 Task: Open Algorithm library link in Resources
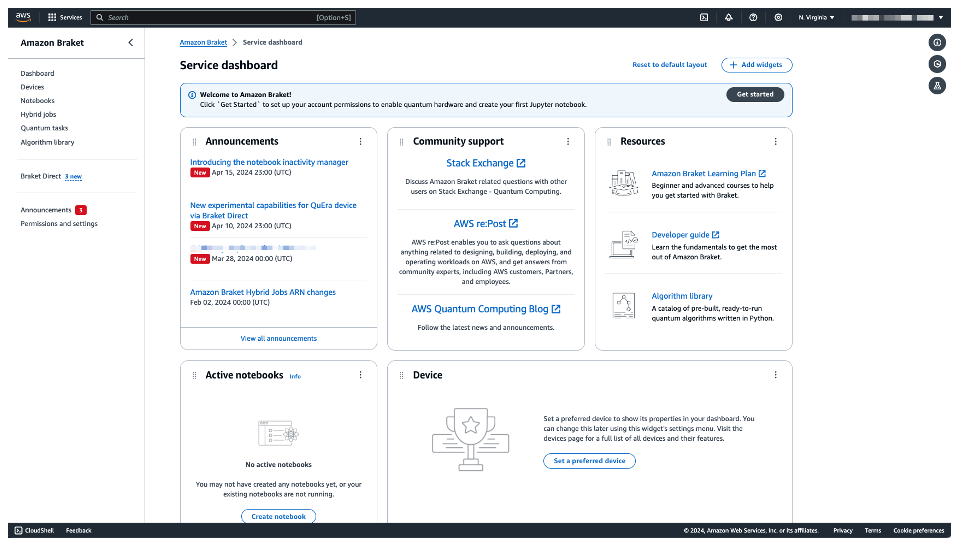(x=682, y=296)
